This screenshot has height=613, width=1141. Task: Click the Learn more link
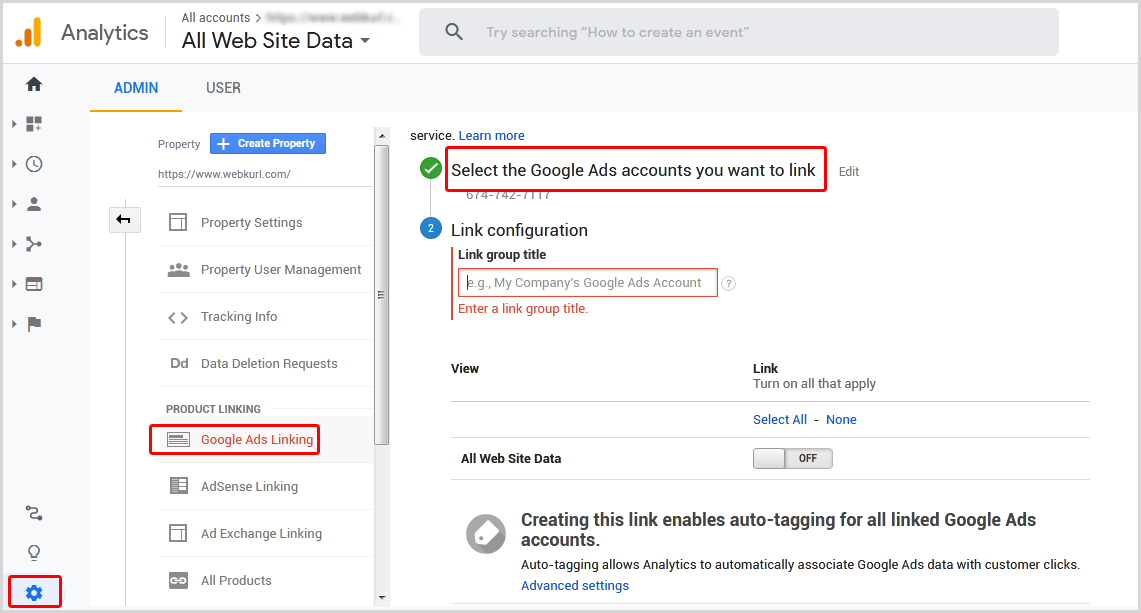click(491, 135)
